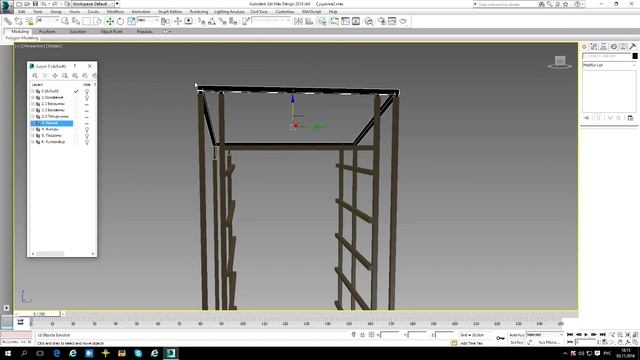Open the Named Selection Sets dropdown
The image size is (640, 360).
pyautogui.click(x=271, y=20)
